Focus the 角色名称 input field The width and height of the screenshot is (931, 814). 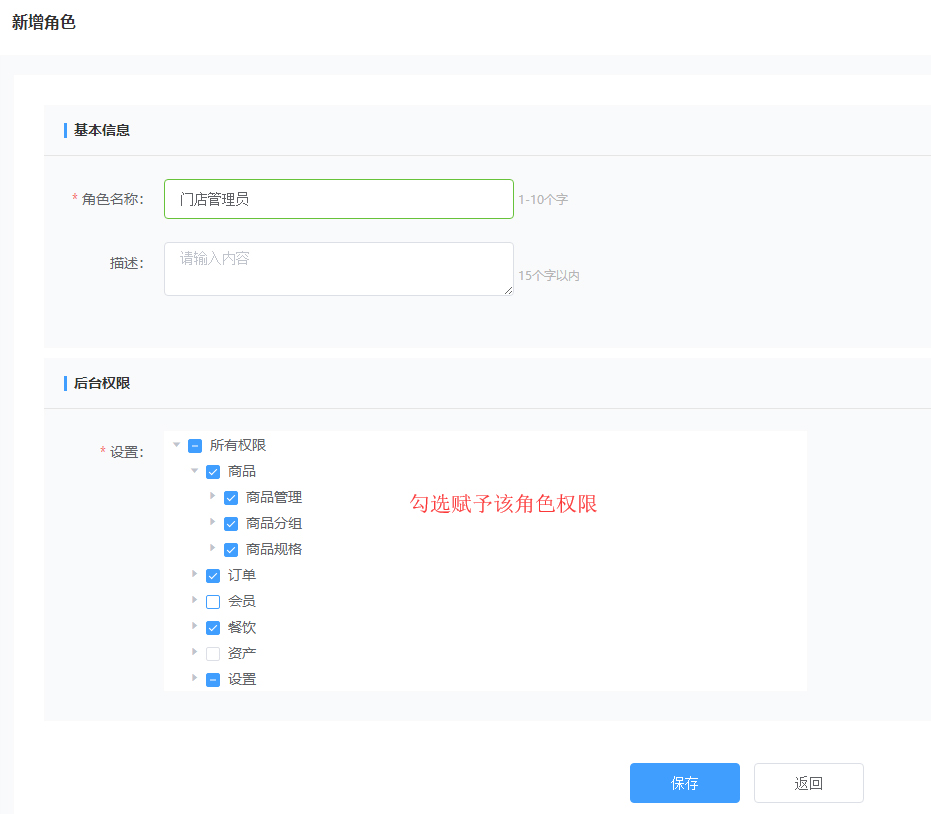[339, 199]
